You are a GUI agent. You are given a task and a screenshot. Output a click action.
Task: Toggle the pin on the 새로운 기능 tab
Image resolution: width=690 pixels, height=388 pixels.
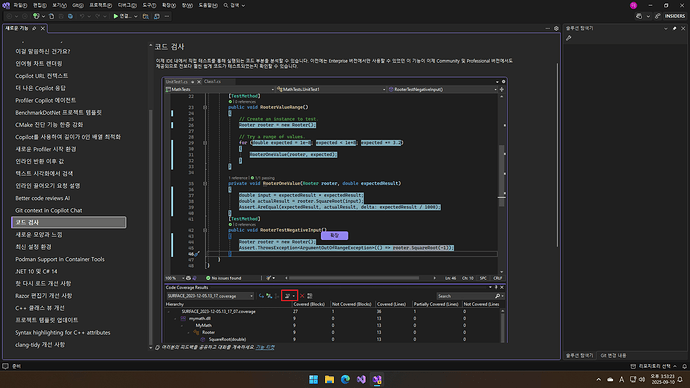point(34,28)
